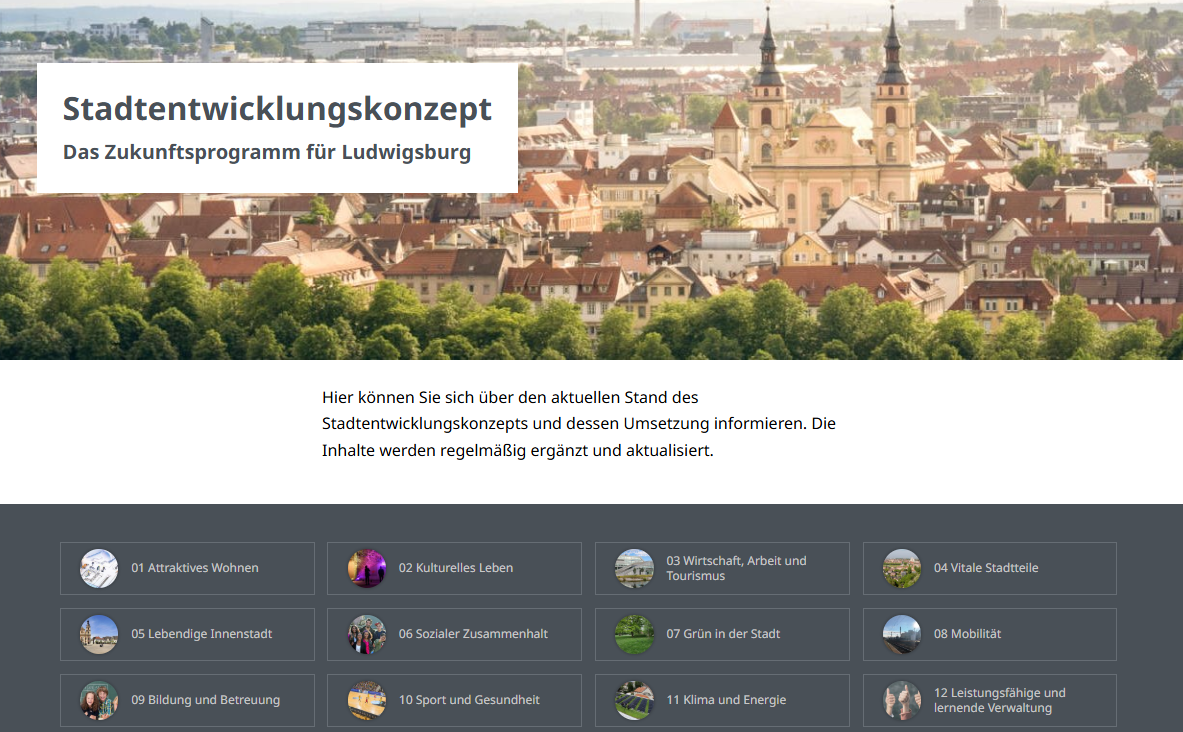Screen dimensions: 1183x732
Task: Click the 03 Wirtschaft, Arbeit und Tourismus icon
Action: coord(634,567)
